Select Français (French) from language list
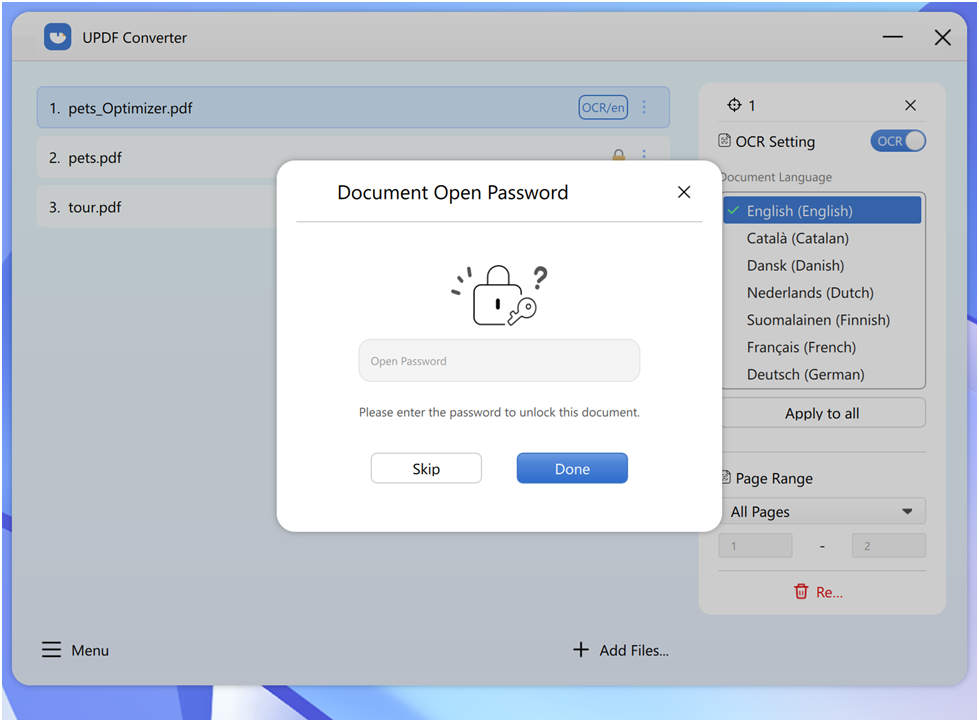The width and height of the screenshot is (979, 722). [x=801, y=347]
